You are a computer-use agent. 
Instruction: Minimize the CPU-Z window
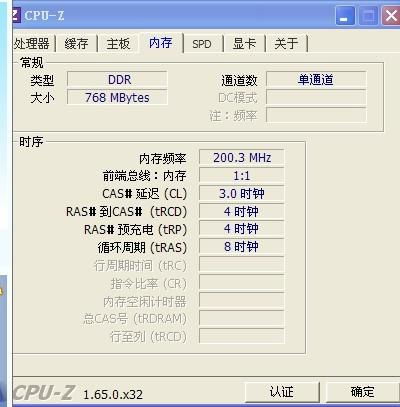[345, 16]
